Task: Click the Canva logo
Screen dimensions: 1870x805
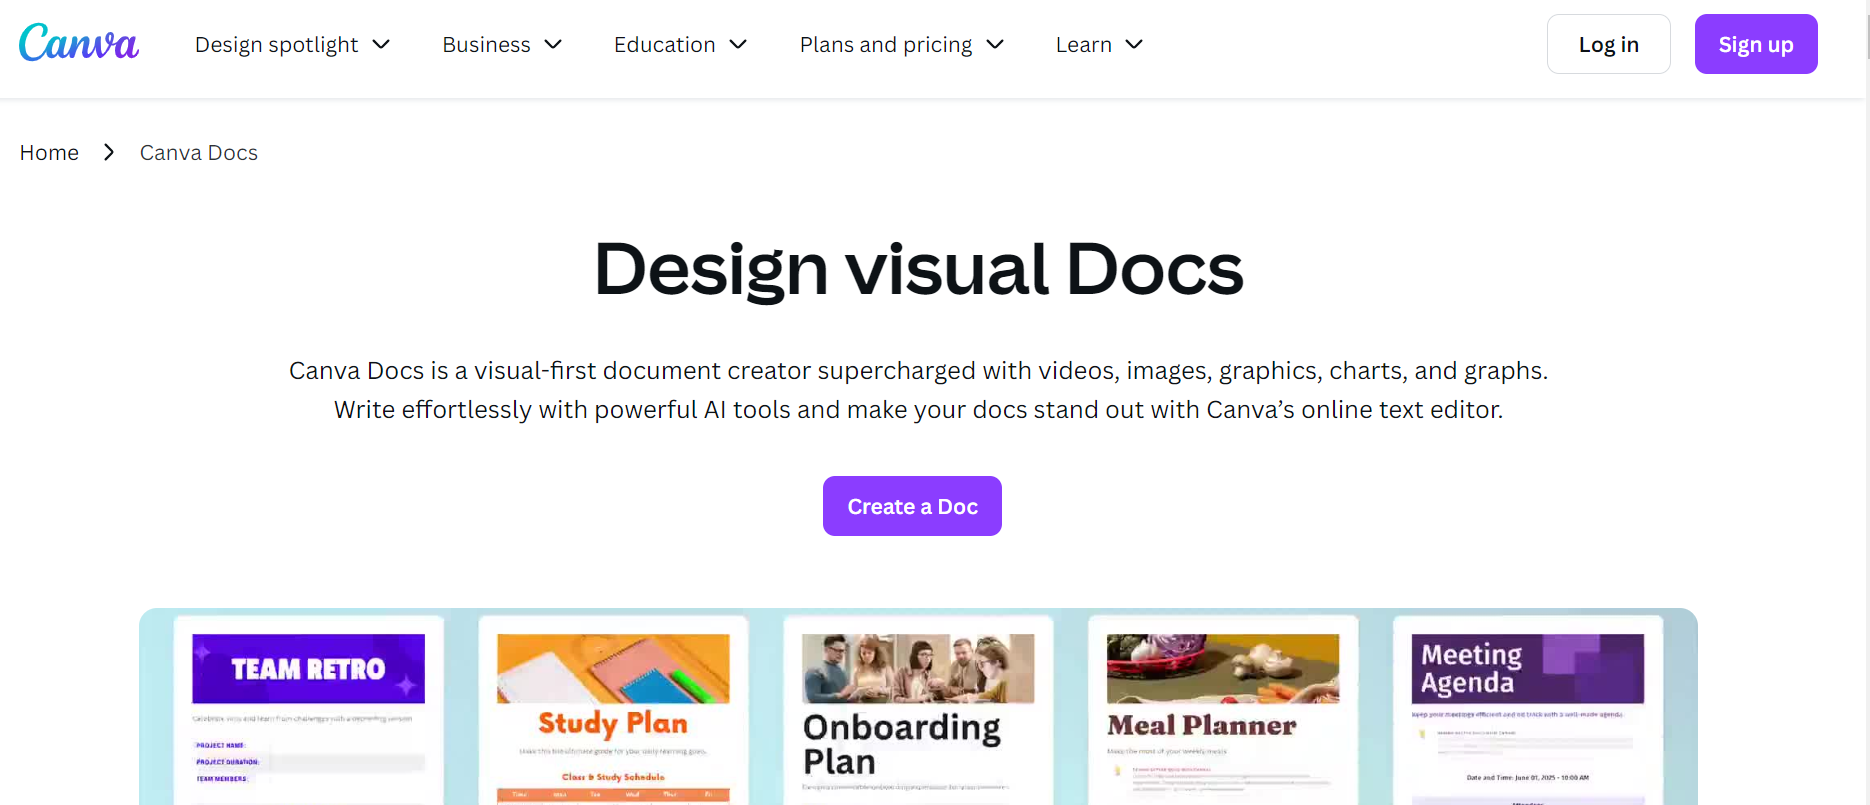Action: pyautogui.click(x=79, y=43)
